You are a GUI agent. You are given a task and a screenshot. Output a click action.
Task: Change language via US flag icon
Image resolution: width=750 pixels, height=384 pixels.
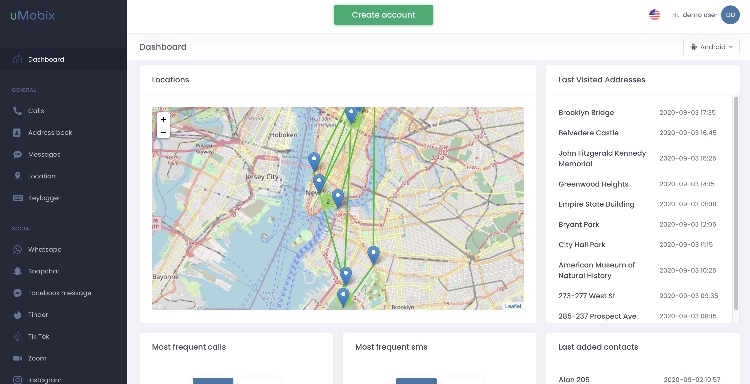654,15
